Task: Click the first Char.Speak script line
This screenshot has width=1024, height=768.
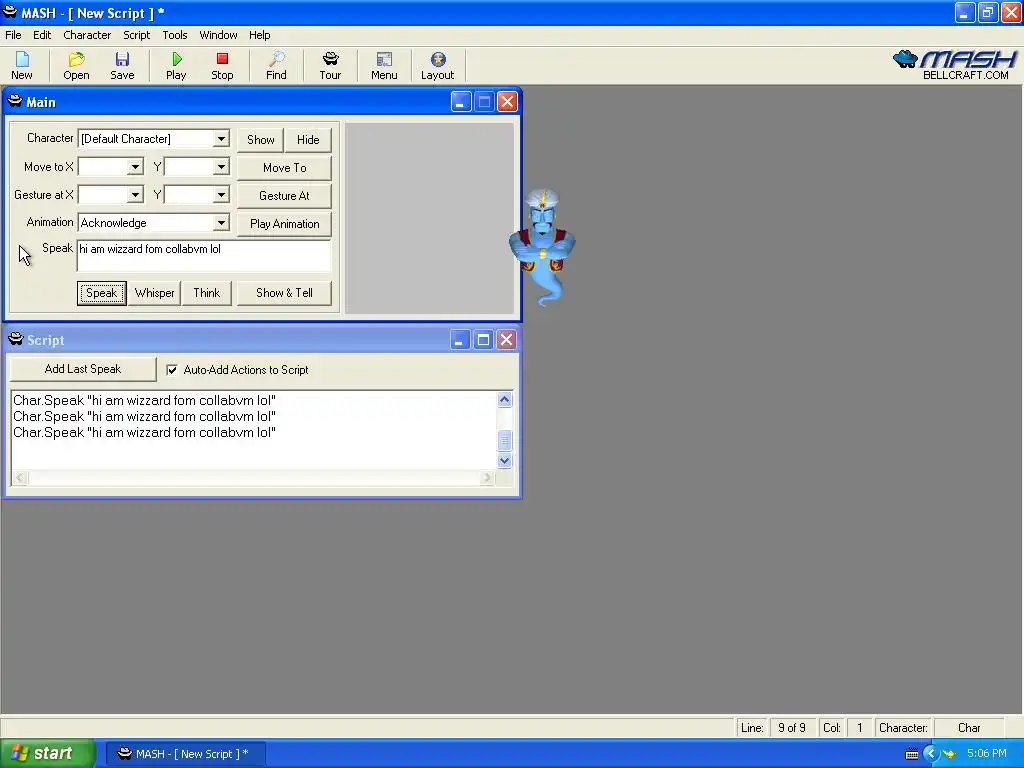Action: tap(144, 400)
